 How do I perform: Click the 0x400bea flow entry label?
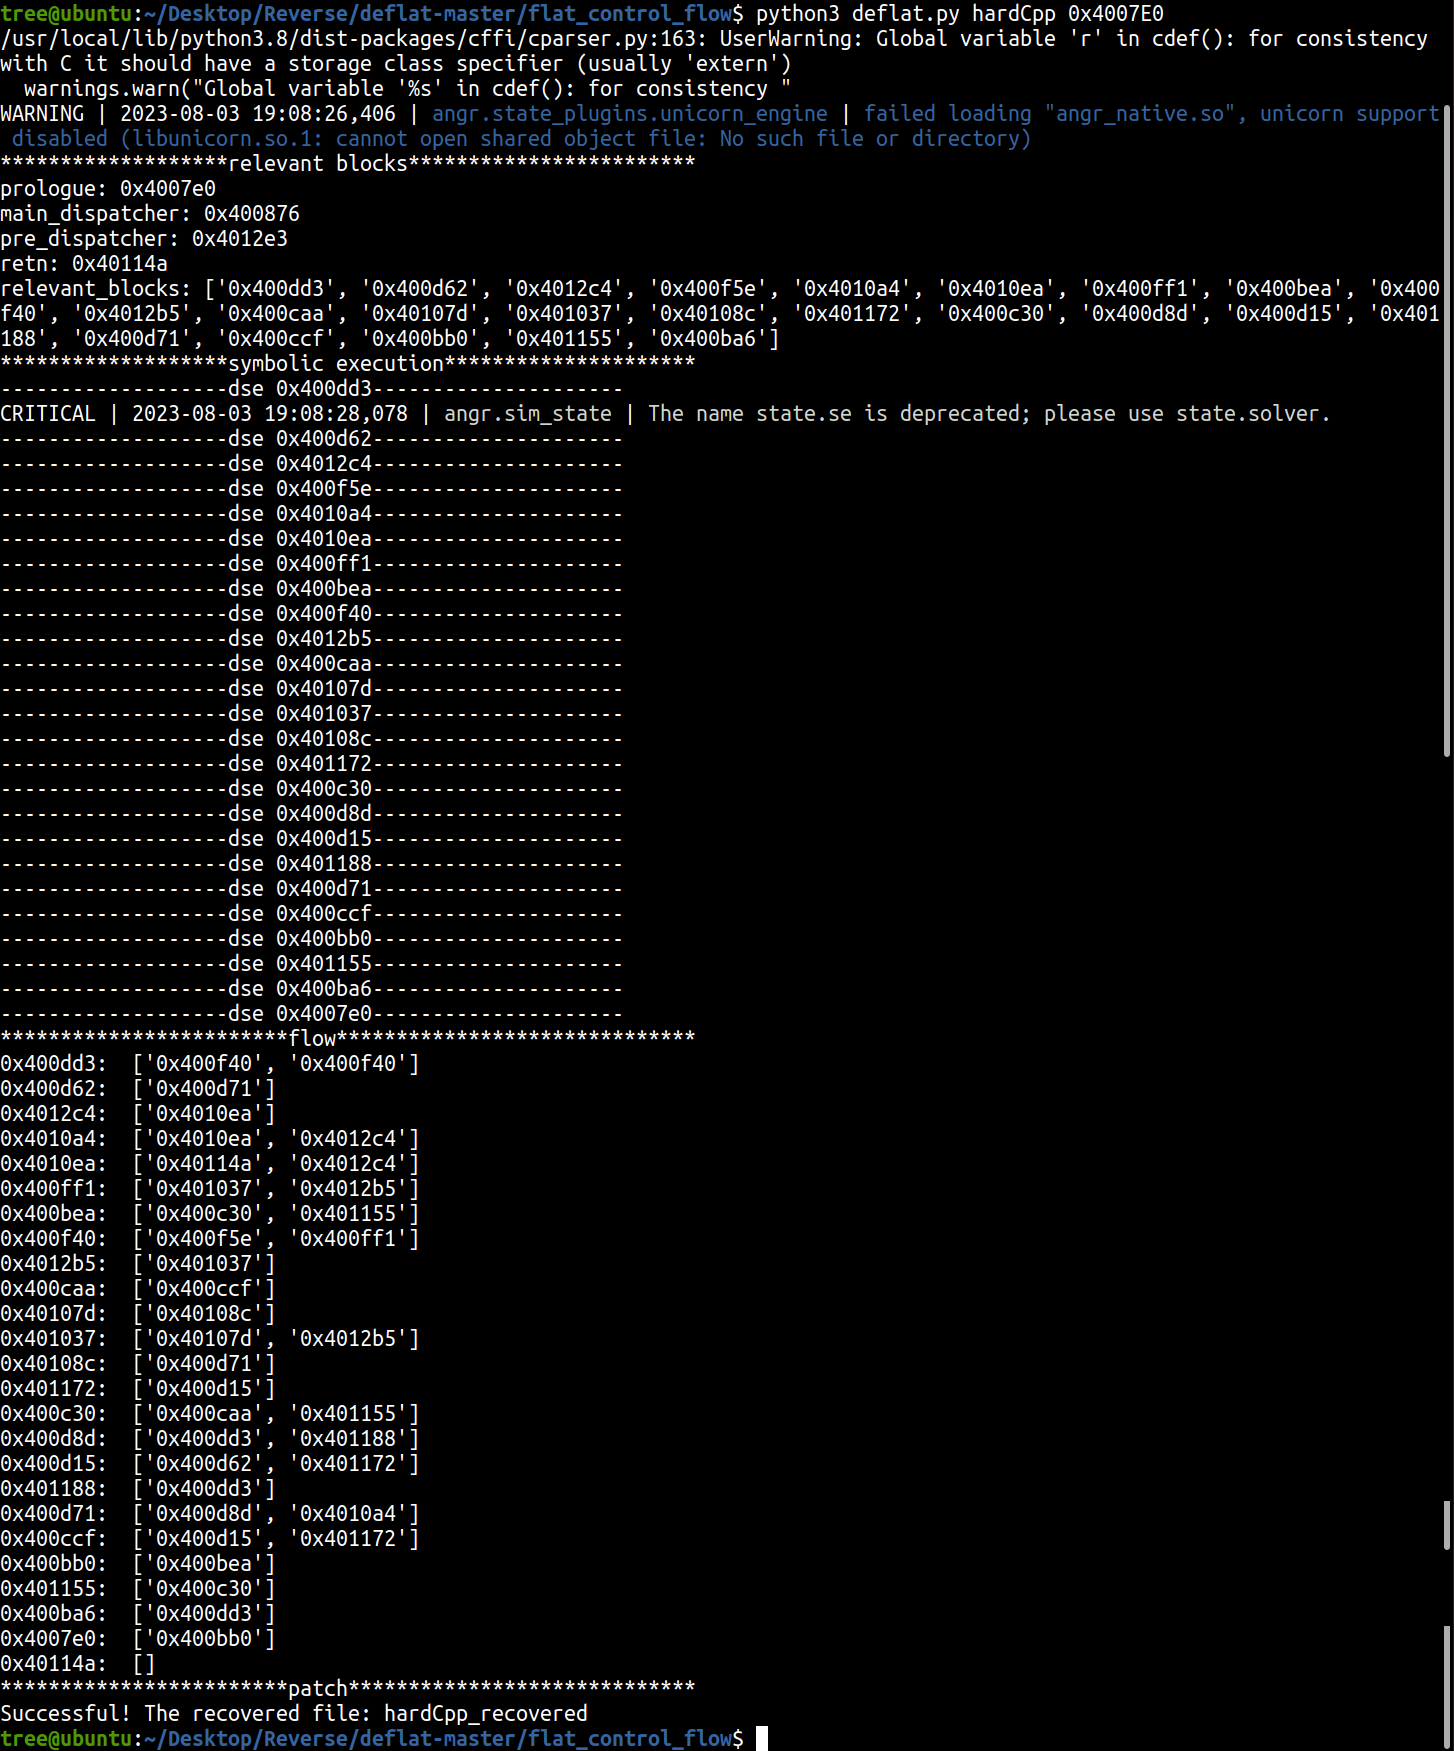coord(52,1213)
